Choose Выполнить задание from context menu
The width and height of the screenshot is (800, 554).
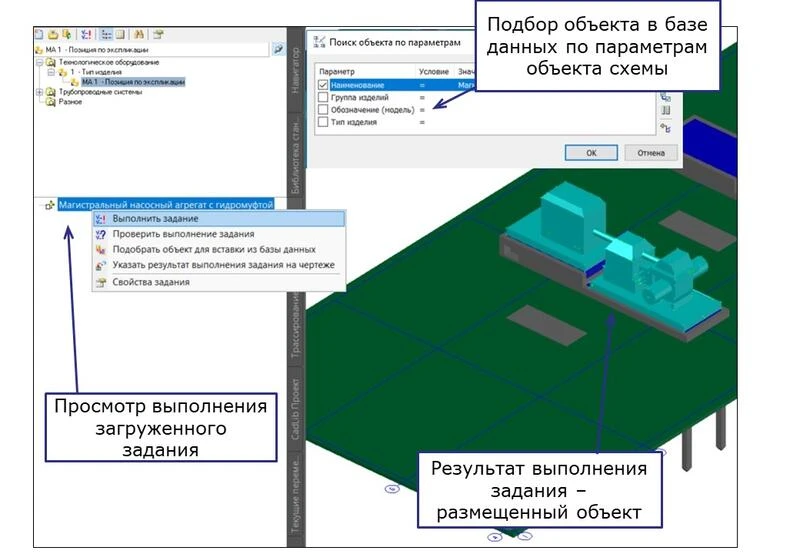155,218
